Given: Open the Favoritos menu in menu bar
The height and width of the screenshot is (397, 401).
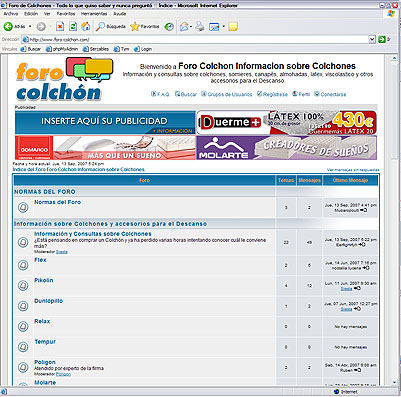Looking at the screenshot, I should coord(66,14).
